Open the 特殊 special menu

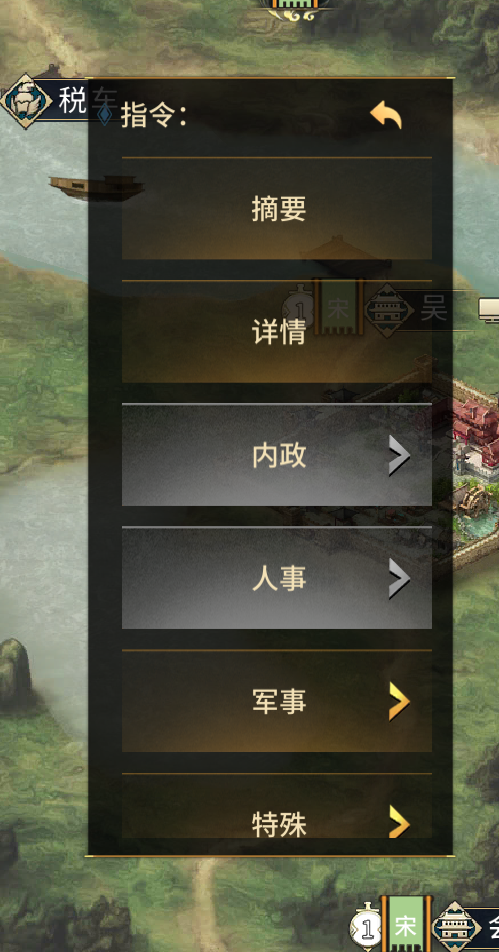277,806
